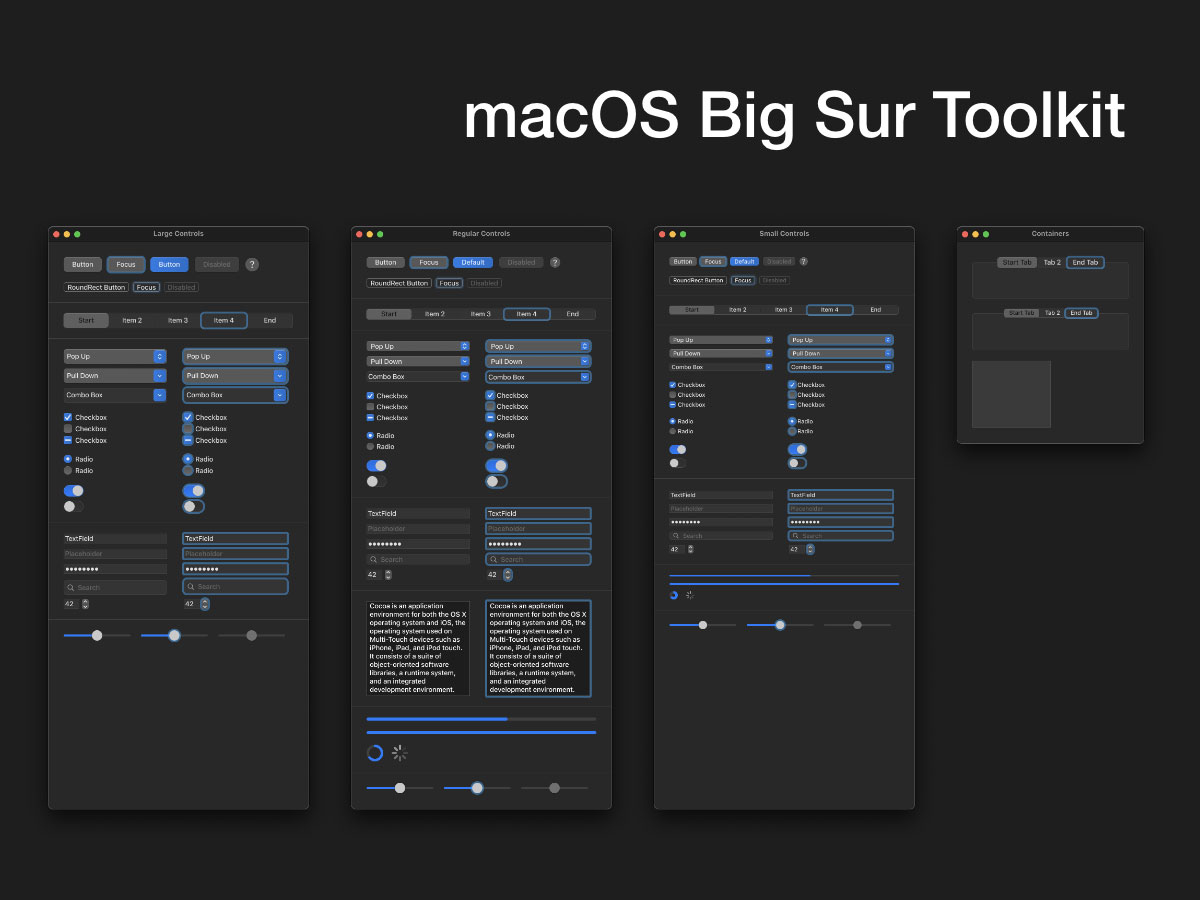The height and width of the screenshot is (900, 1200).
Task: Click the spinning activity indicator in Regular Controls
Action: click(400, 753)
